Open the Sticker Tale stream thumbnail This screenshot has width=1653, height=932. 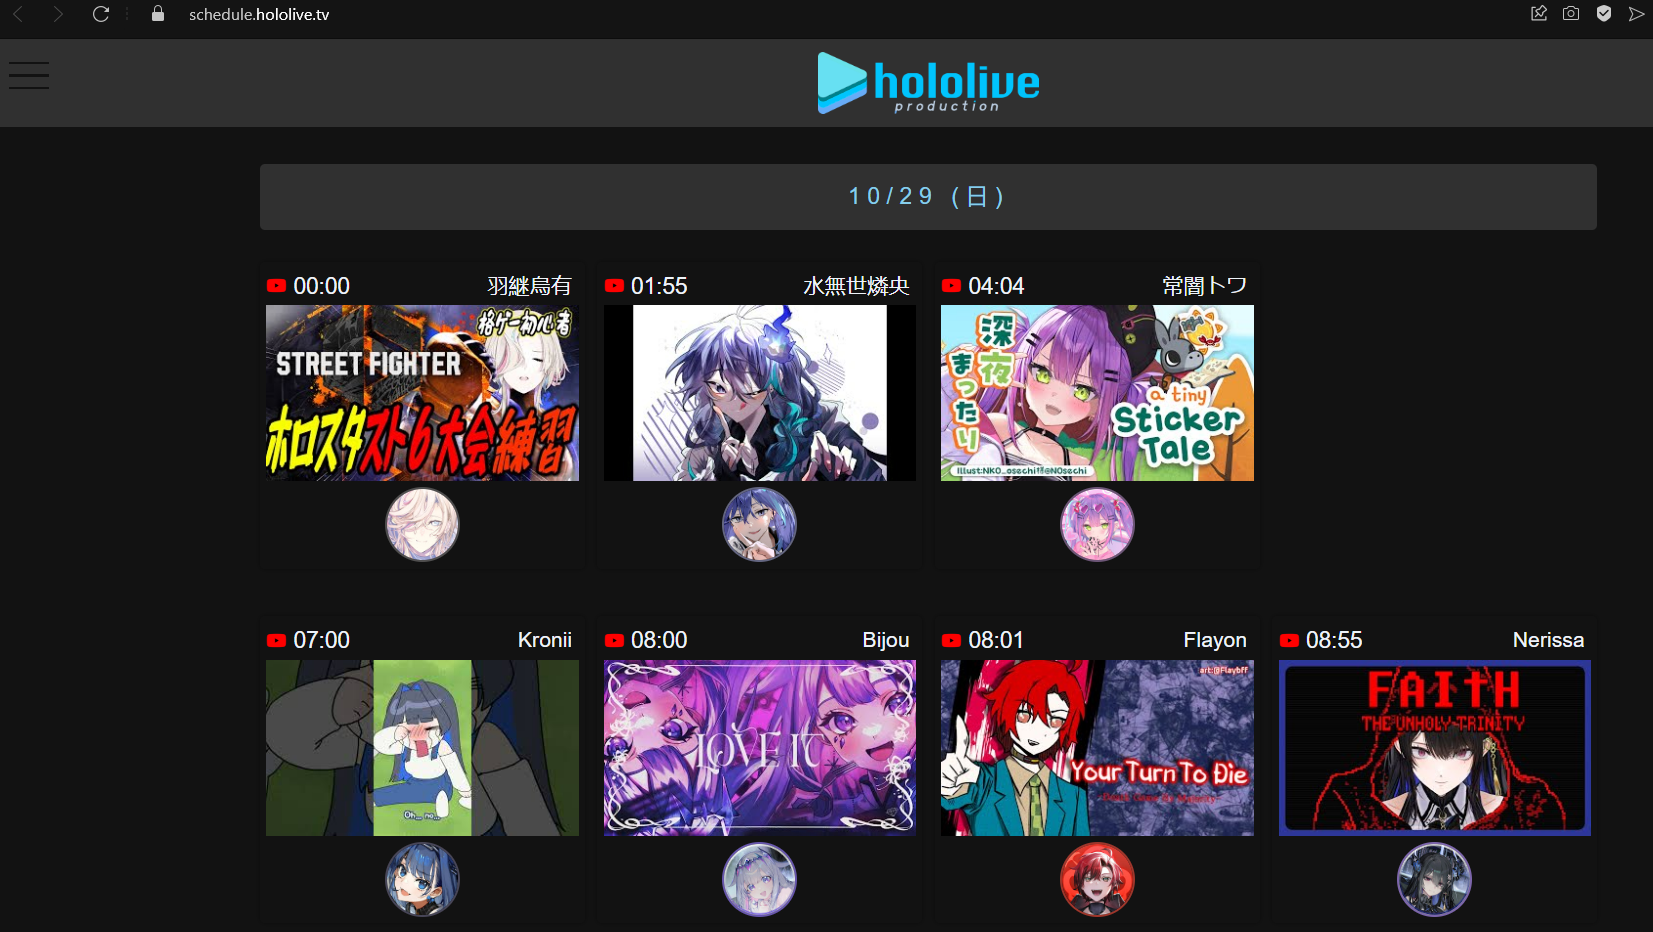tap(1097, 393)
